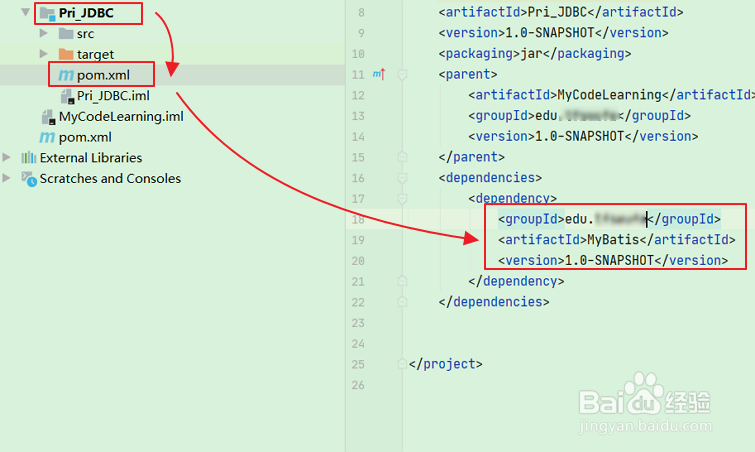The image size is (755, 452).
Task: Select the src folder row
Action: [x=85, y=34]
